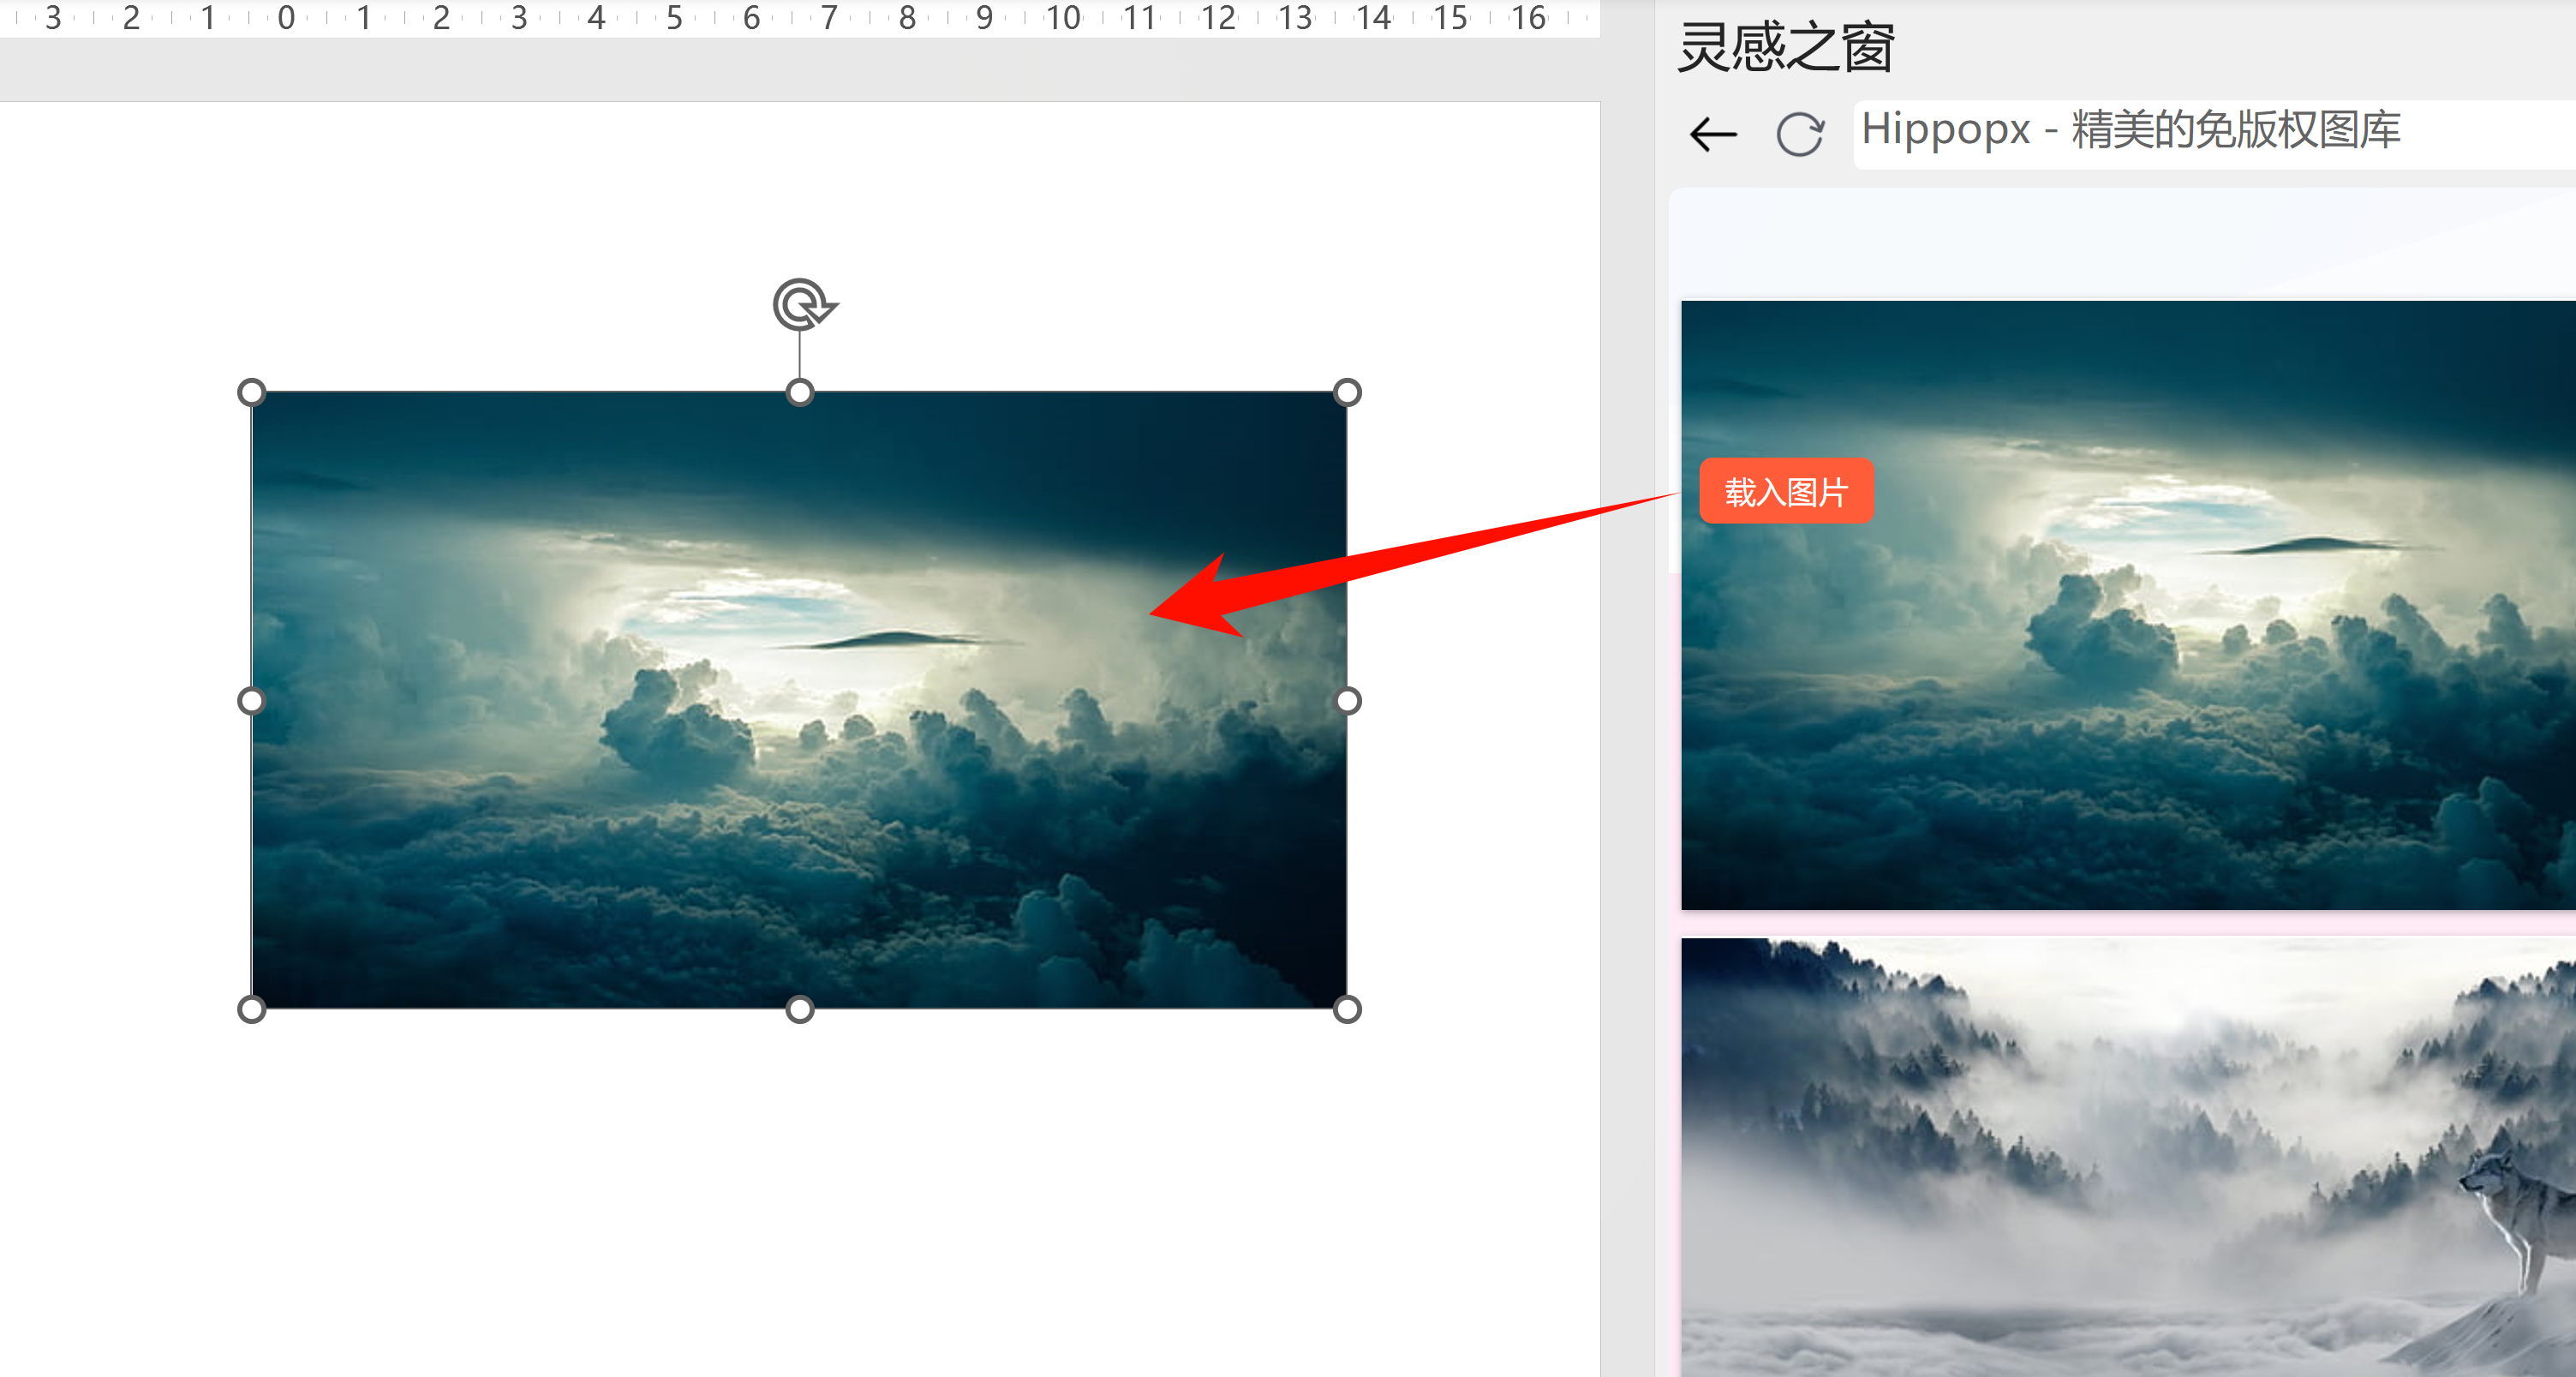Click the rotation handle above the selected picture
Screen dimensions: 2576x1377
click(x=802, y=304)
